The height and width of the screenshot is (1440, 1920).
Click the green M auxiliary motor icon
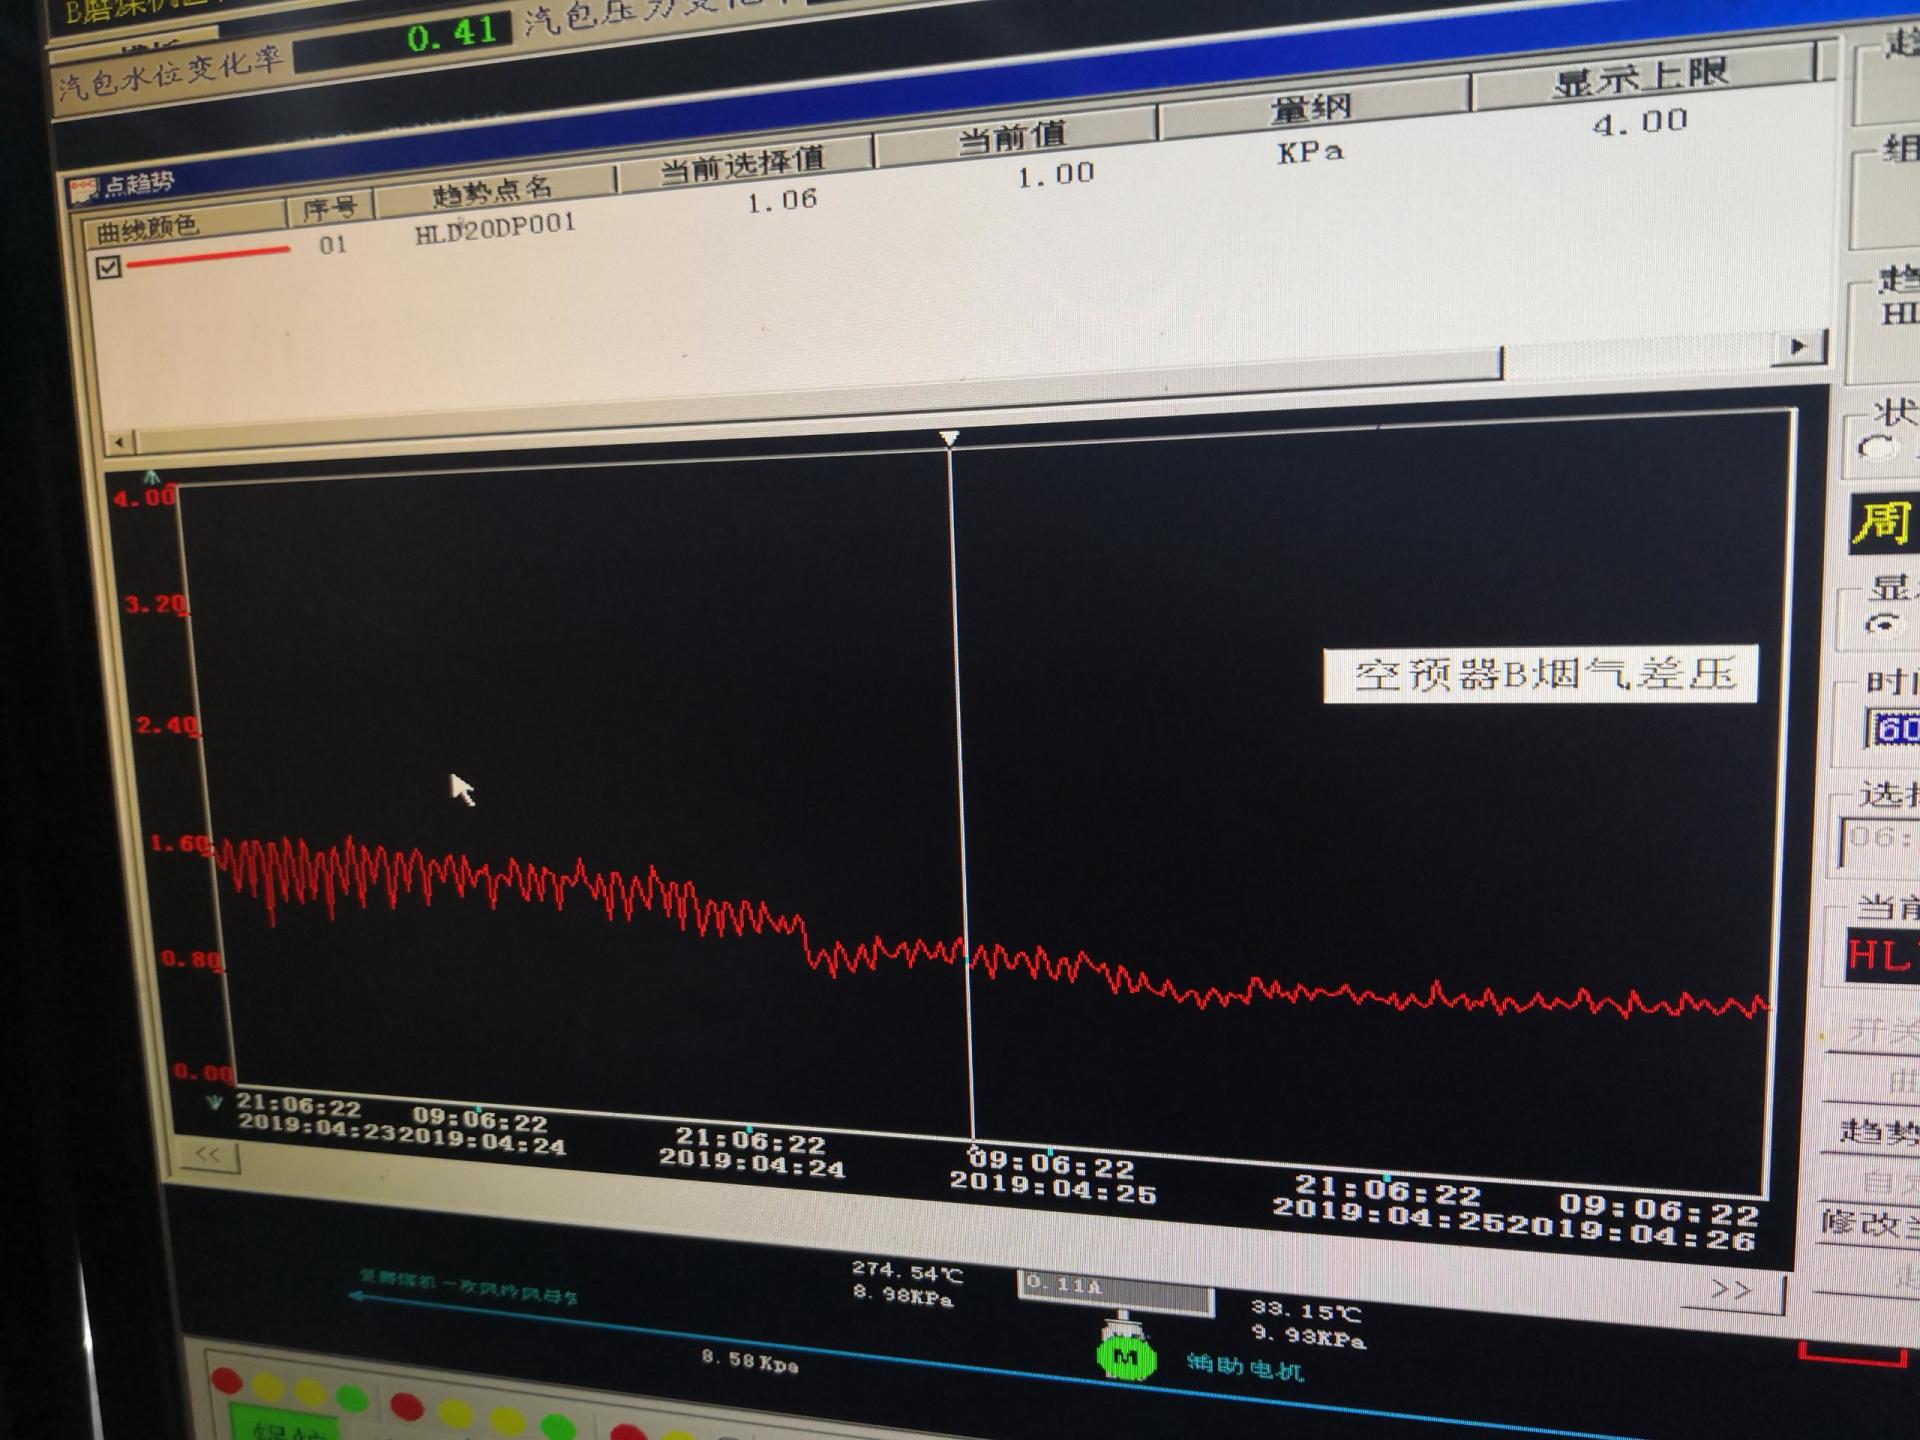[1126, 1358]
